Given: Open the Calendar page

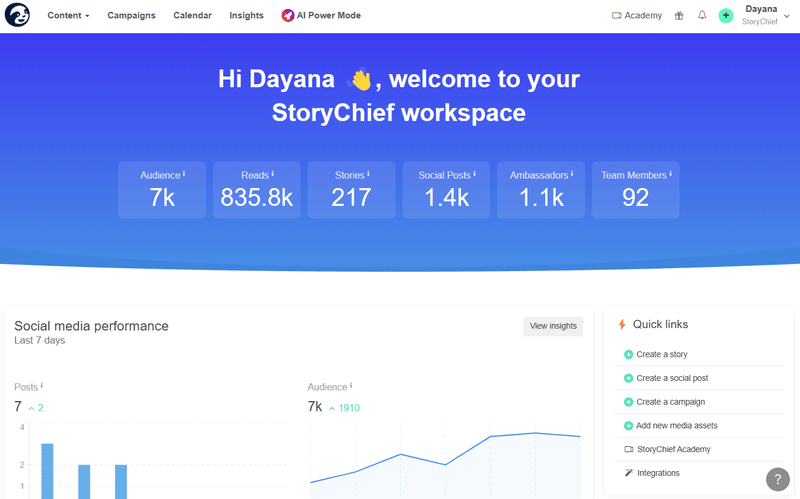Looking at the screenshot, I should click(192, 15).
